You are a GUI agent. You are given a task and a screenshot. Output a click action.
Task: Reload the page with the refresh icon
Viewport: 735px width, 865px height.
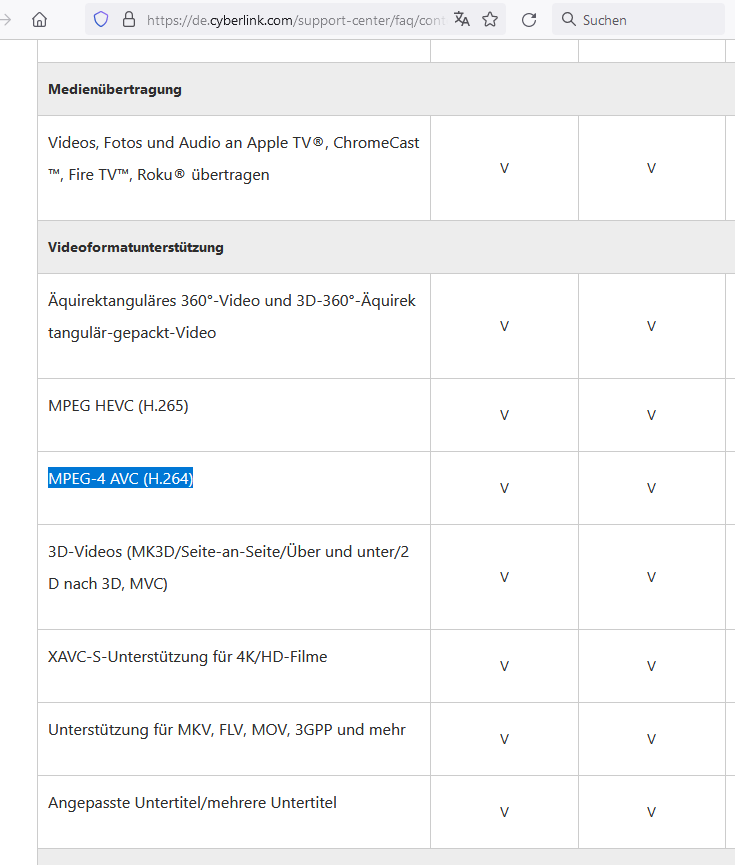click(529, 20)
